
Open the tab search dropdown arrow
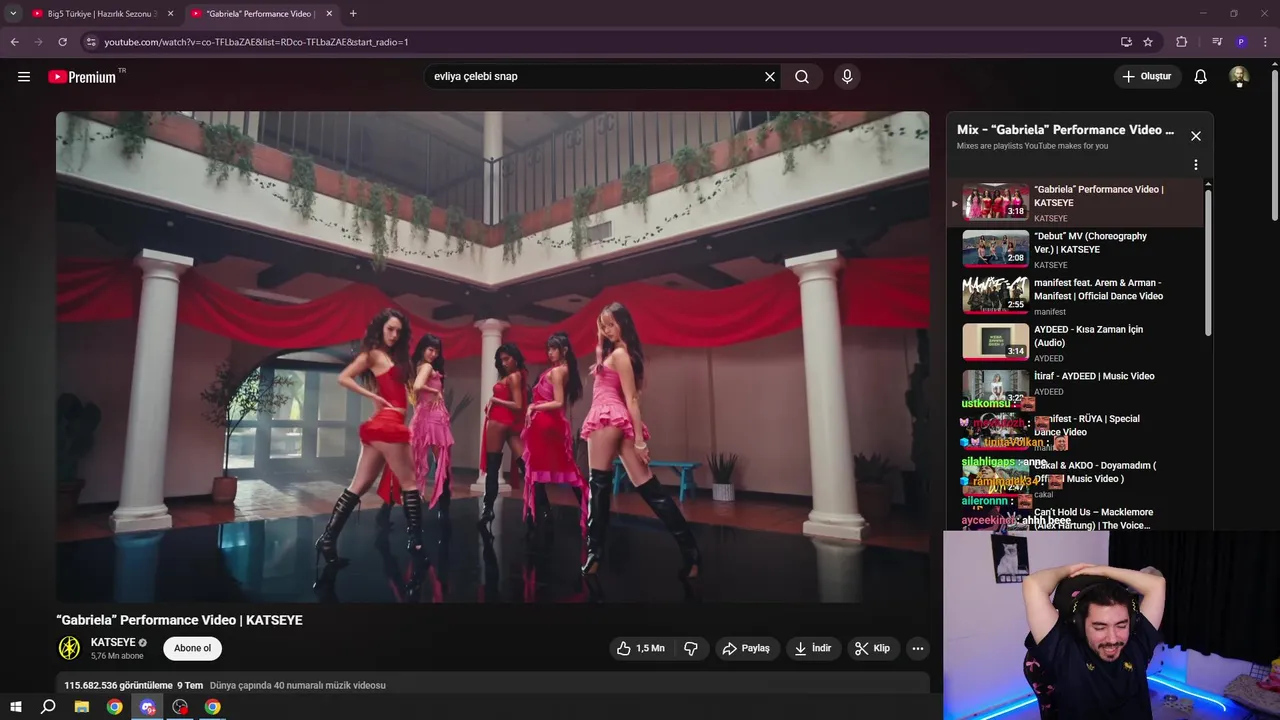click(13, 14)
